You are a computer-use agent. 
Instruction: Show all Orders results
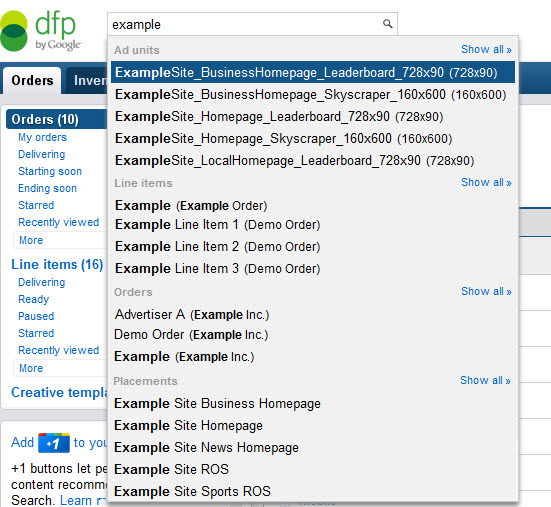[x=486, y=292]
